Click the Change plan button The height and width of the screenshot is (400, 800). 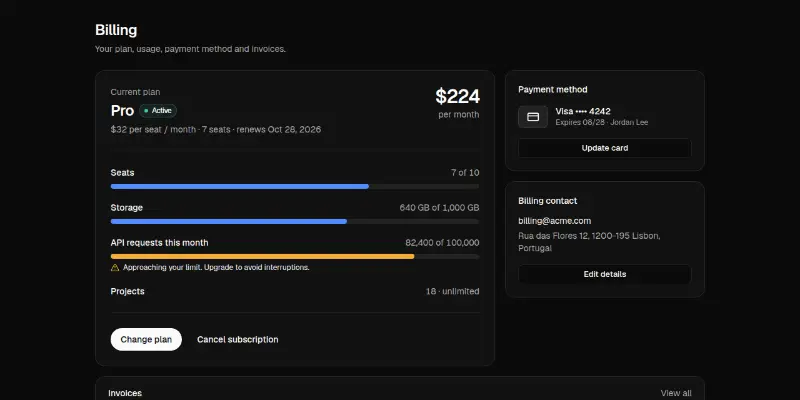coord(146,339)
